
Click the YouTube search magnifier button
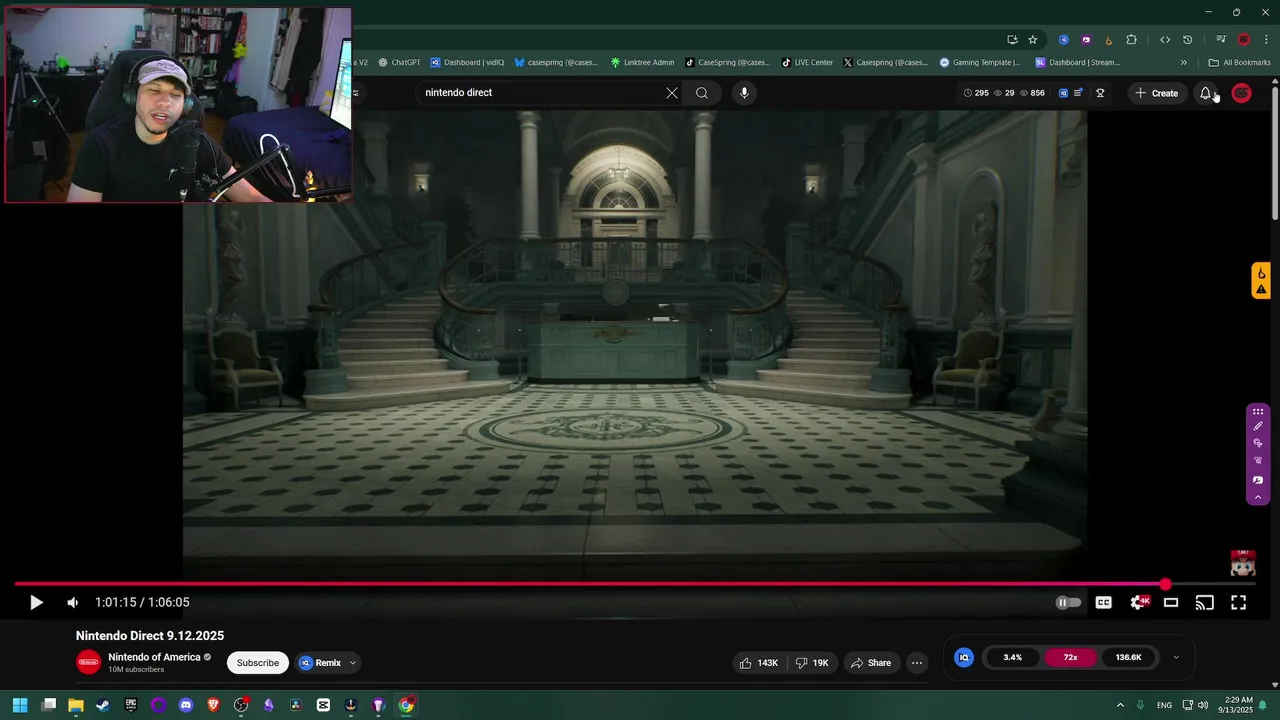702,93
